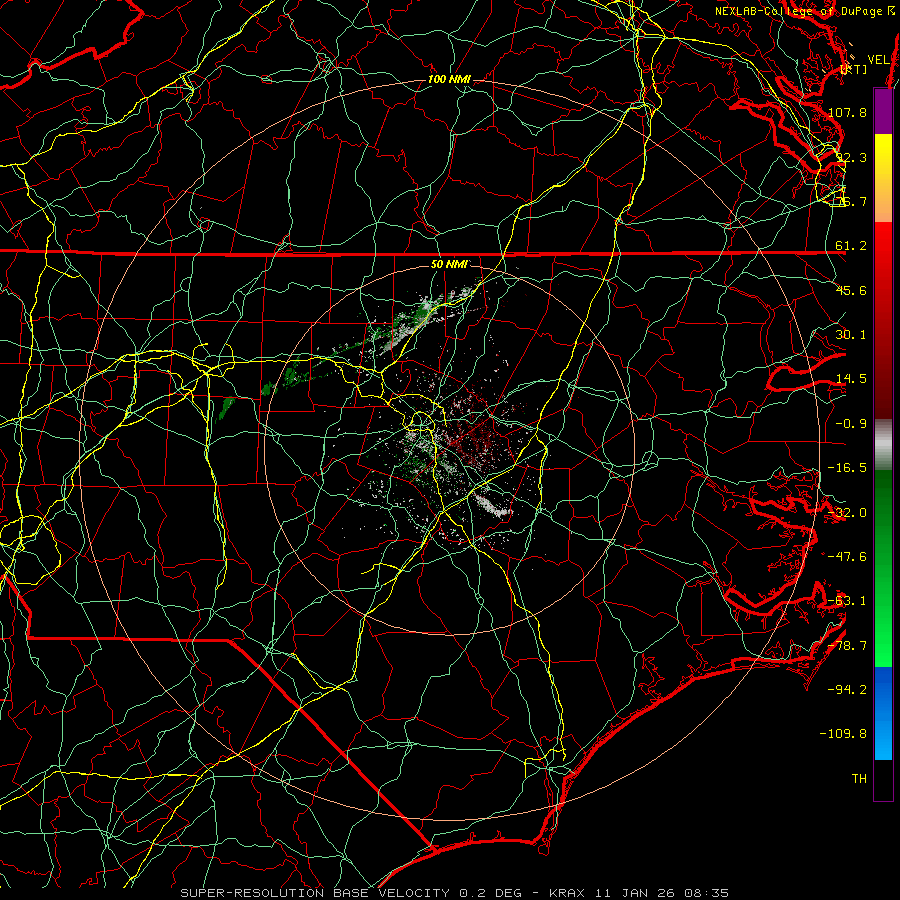Click the 45.6 legend value
This screenshot has height=900, width=900.
(x=851, y=290)
